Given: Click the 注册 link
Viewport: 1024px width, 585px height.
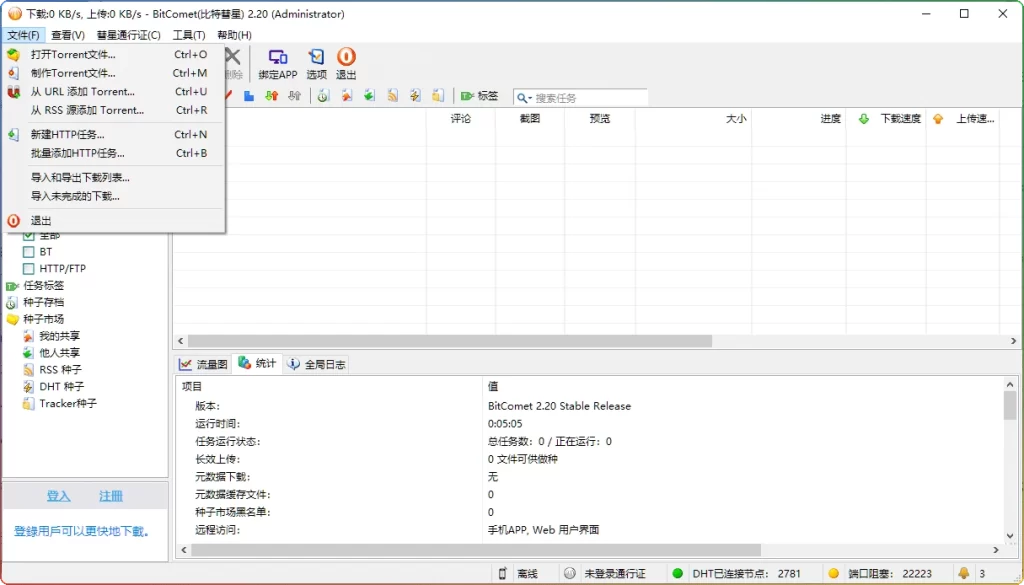Looking at the screenshot, I should [x=110, y=495].
